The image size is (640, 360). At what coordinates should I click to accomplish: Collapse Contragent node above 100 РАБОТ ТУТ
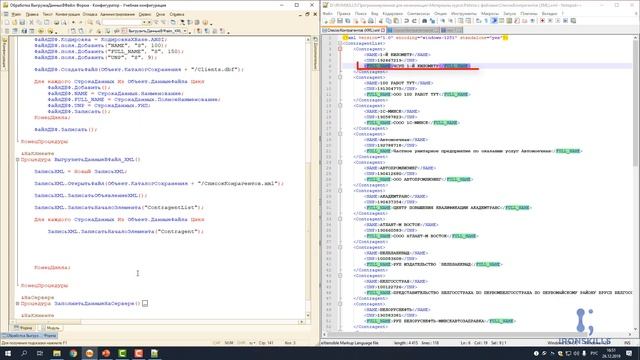(340, 77)
